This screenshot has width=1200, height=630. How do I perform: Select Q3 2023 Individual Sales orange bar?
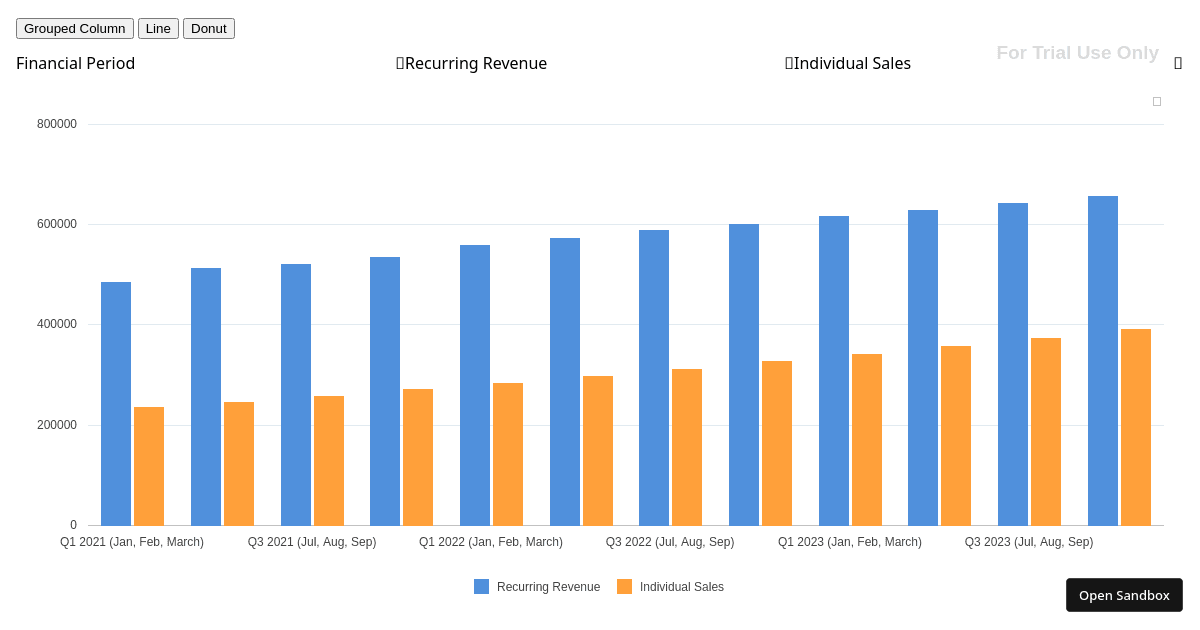coord(1046,432)
